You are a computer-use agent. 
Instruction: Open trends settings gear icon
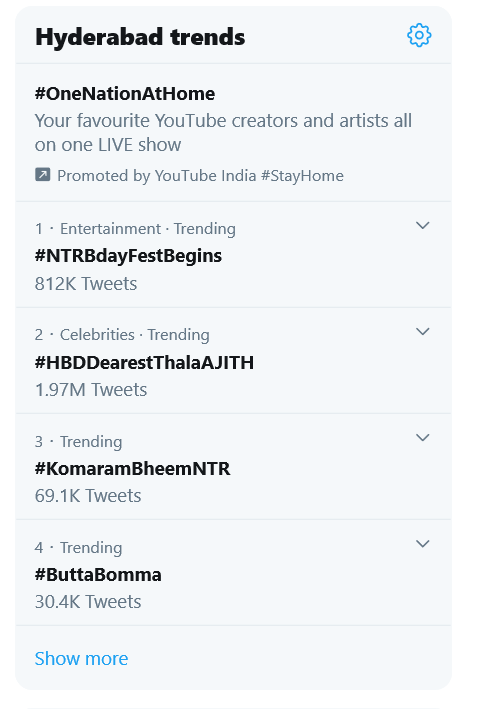[x=419, y=35]
